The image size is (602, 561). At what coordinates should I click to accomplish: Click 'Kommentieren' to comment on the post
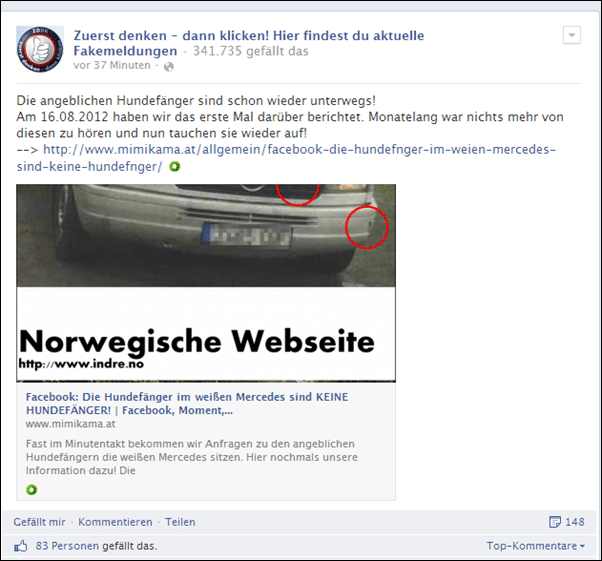point(115,522)
